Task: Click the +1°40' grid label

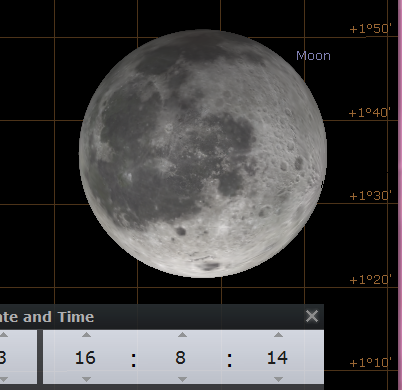Action: (x=369, y=113)
